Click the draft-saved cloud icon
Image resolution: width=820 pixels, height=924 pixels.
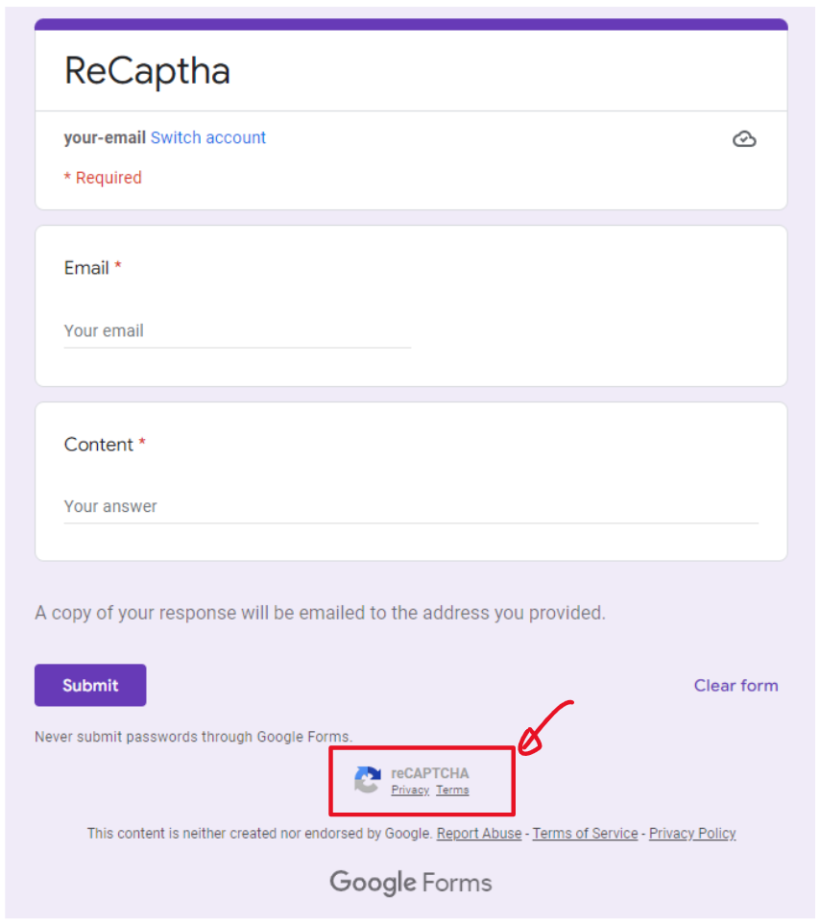[x=744, y=139]
